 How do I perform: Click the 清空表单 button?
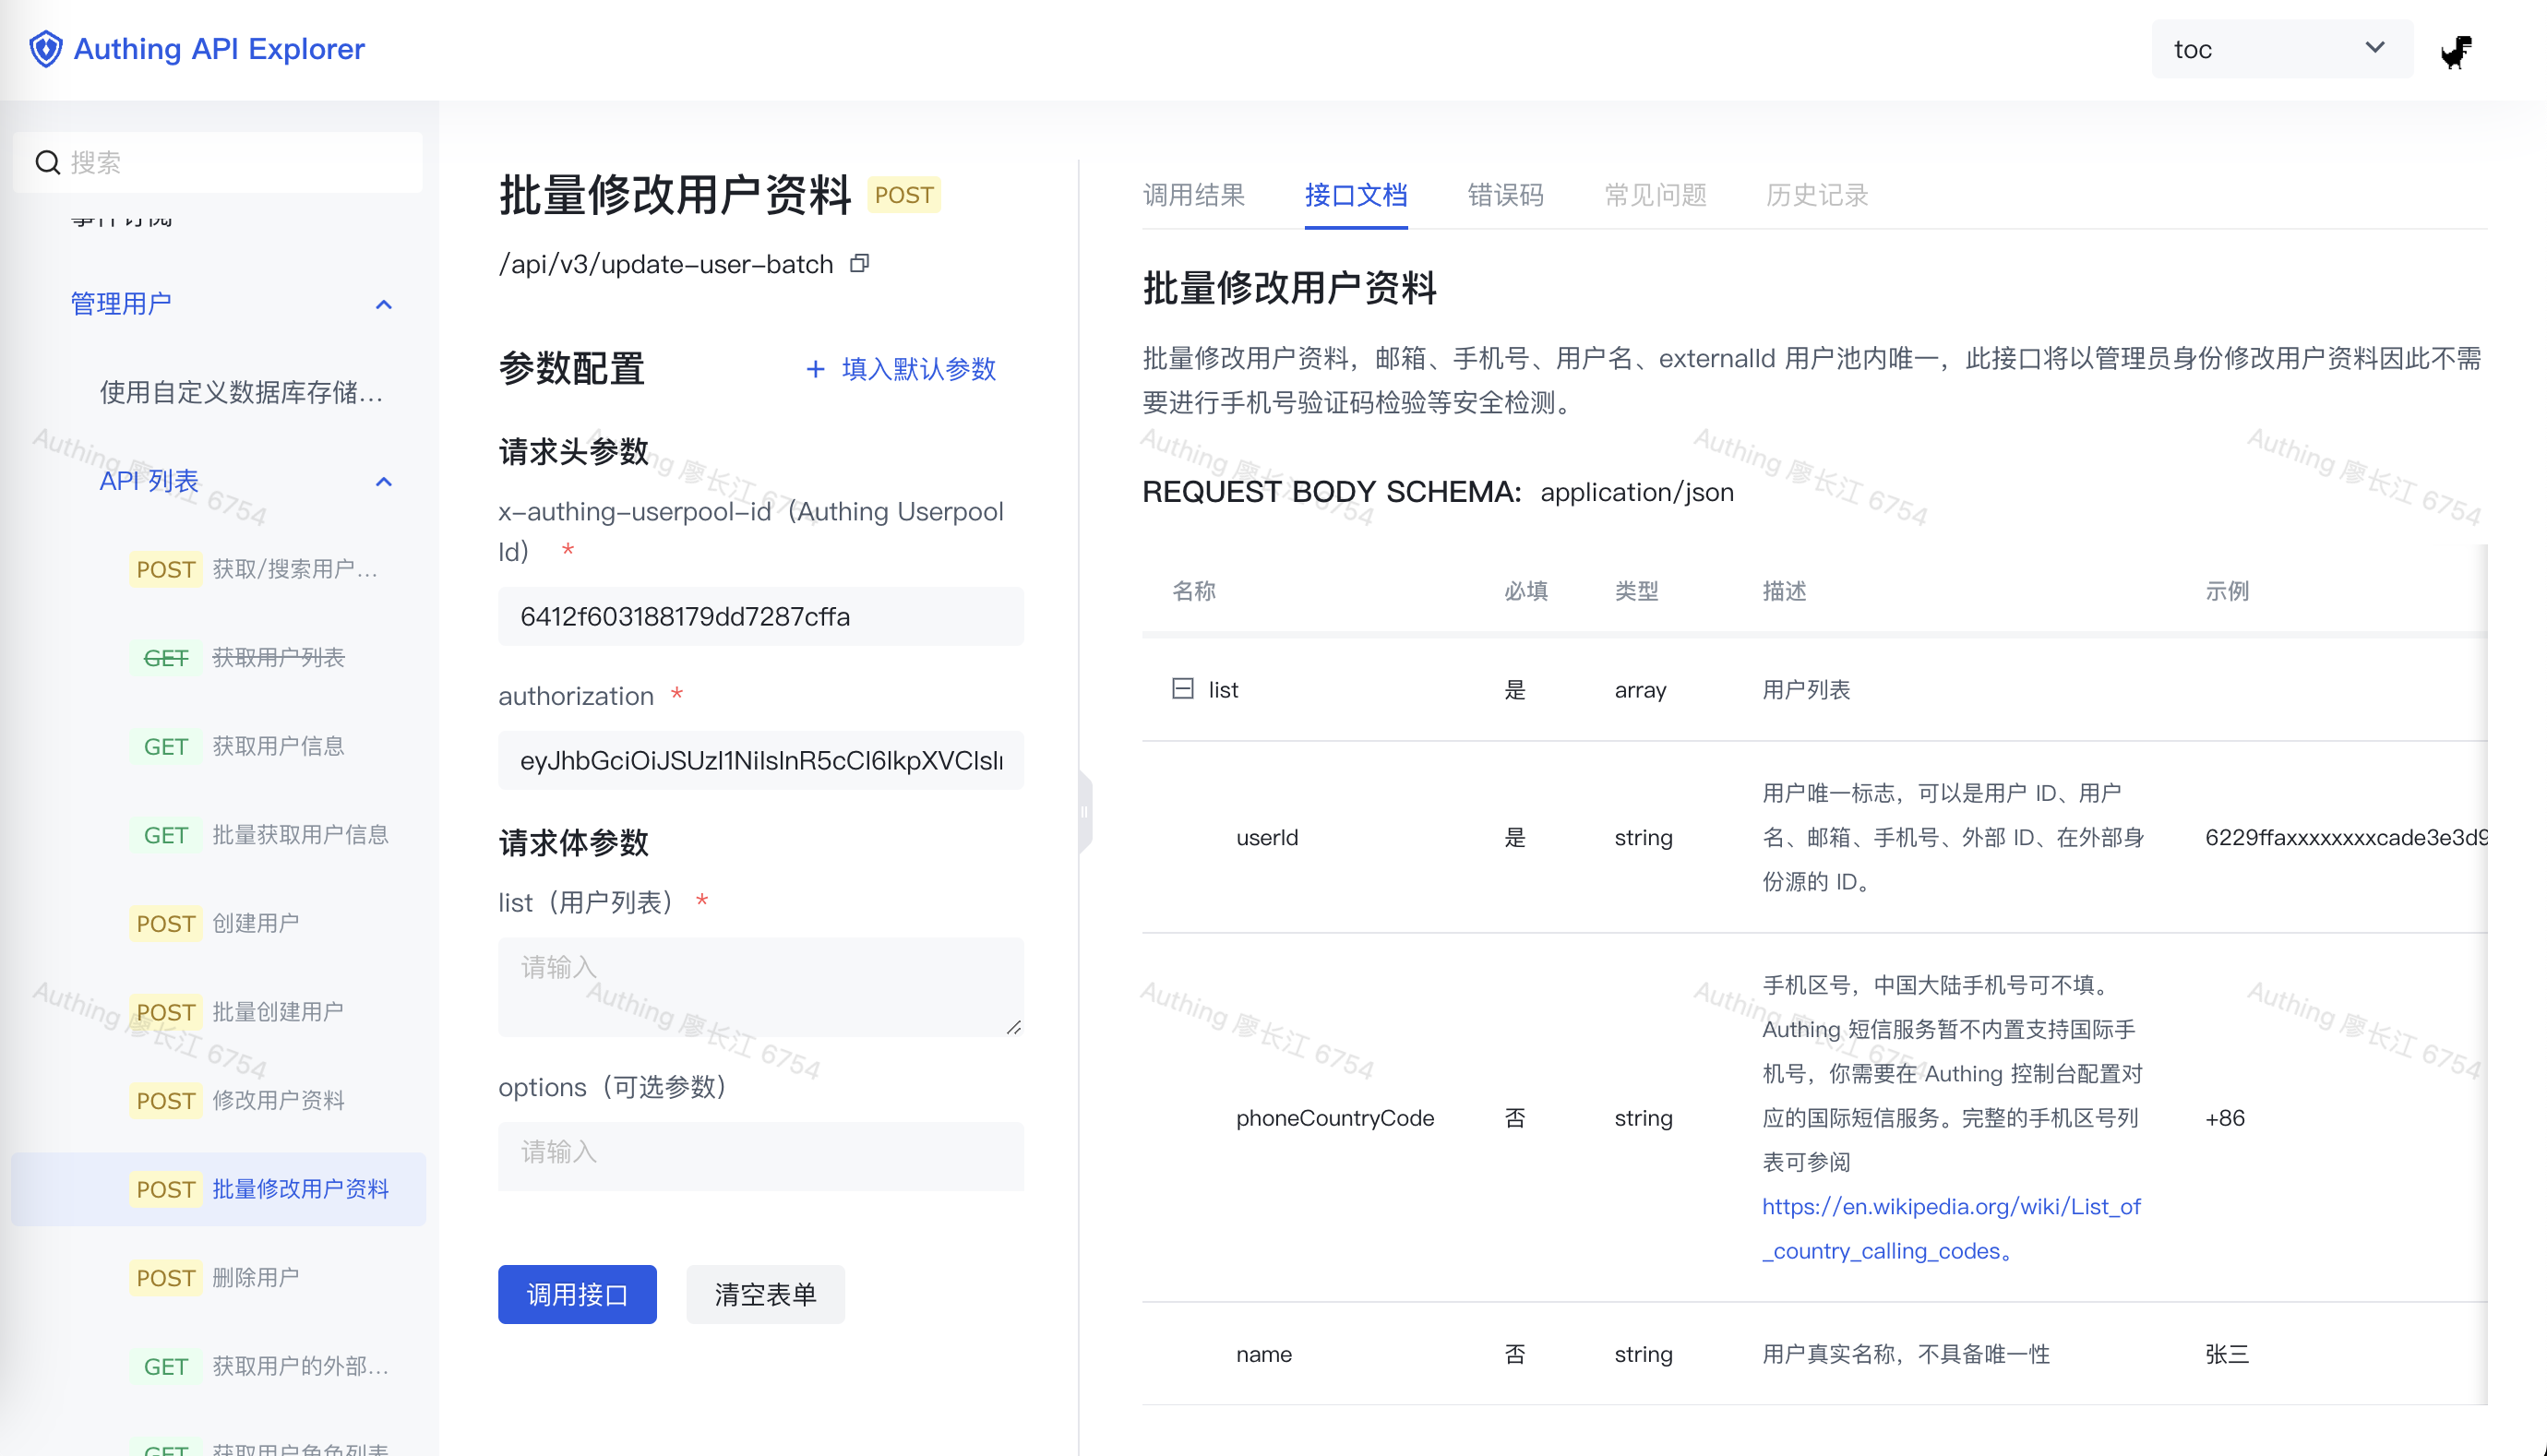[x=765, y=1294]
